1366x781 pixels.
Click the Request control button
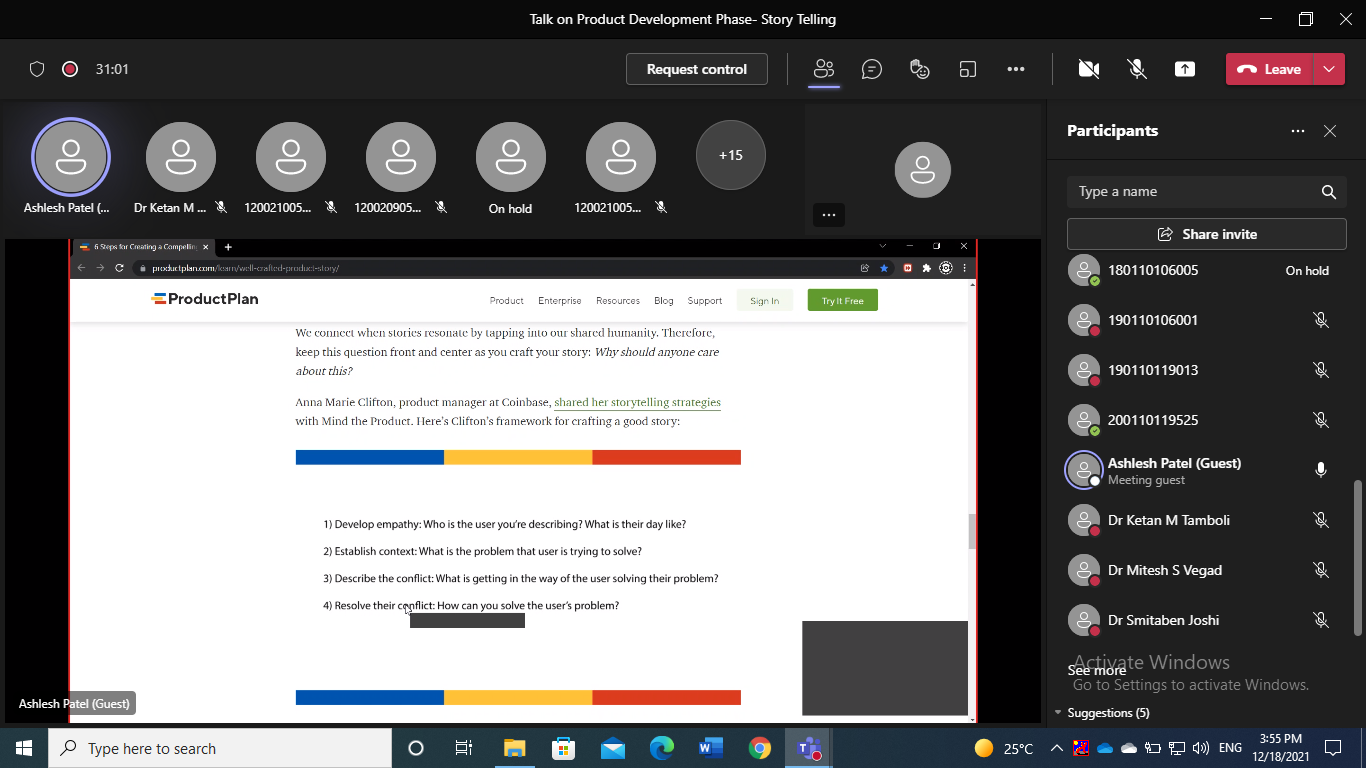pyautogui.click(x=697, y=69)
